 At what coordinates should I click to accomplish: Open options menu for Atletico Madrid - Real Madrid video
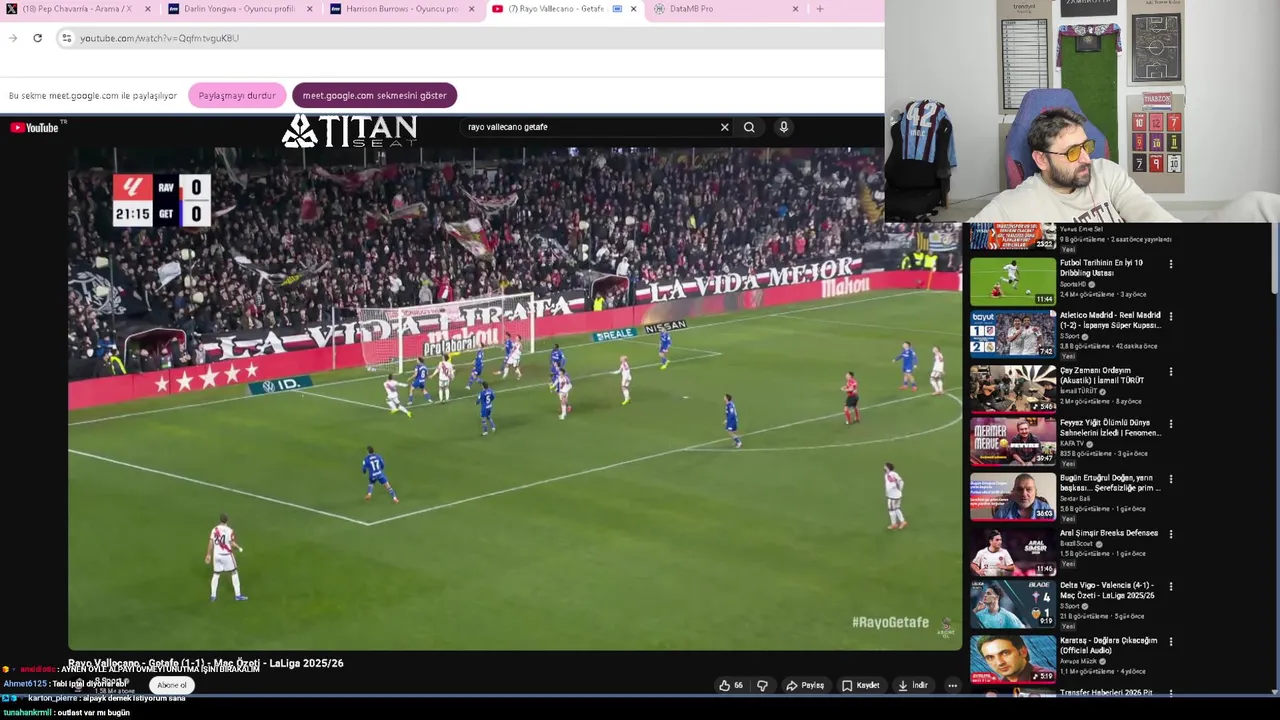click(1171, 316)
